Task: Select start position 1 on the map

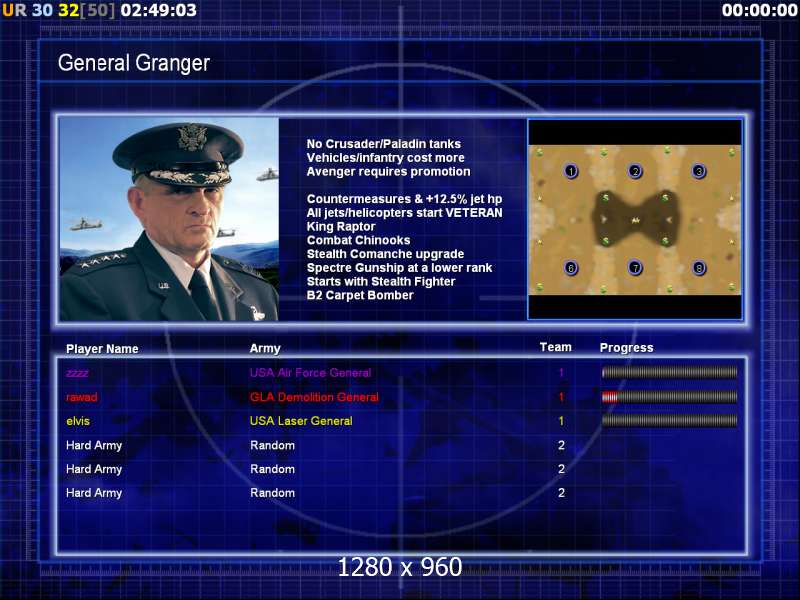Action: 571,171
